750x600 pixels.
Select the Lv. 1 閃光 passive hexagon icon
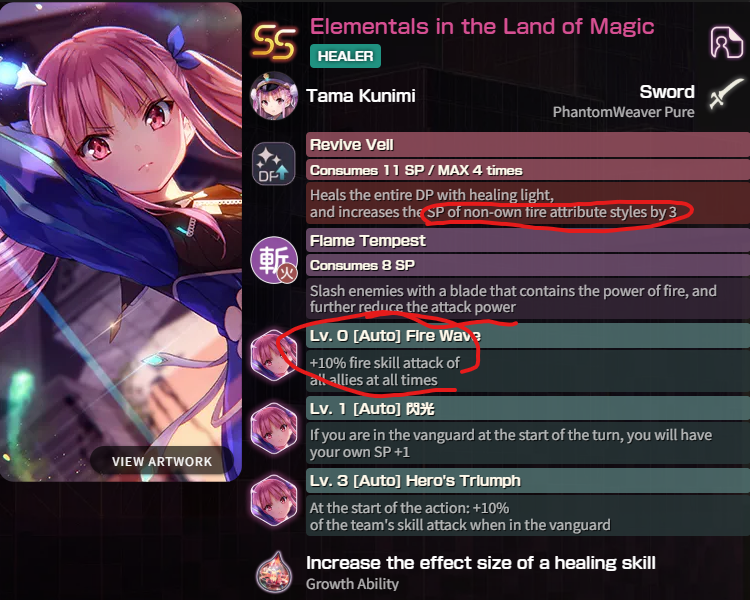point(274,428)
